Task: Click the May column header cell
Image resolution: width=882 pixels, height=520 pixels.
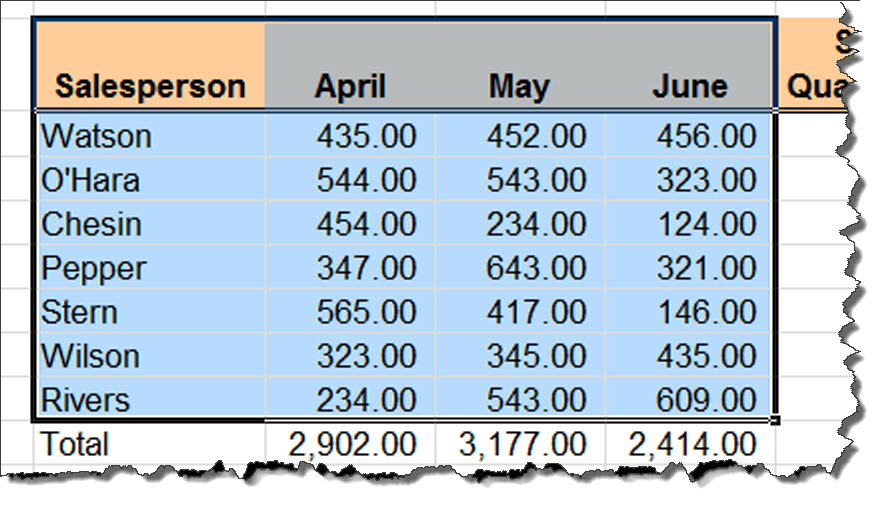Action: coord(520,65)
